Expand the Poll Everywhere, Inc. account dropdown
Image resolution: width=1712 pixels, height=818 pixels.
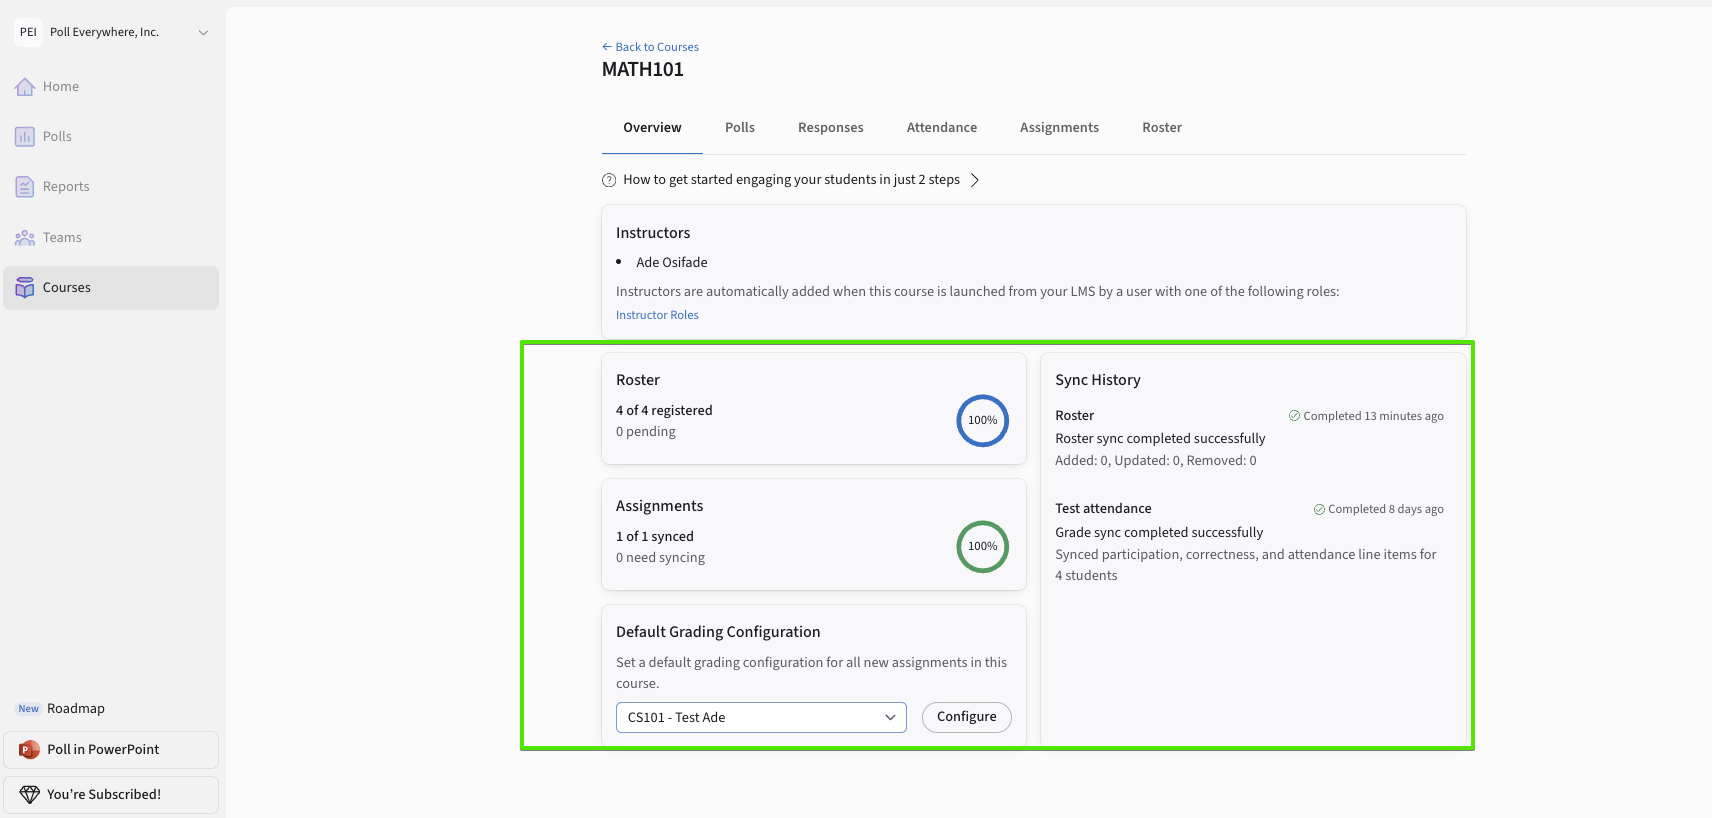pyautogui.click(x=203, y=33)
